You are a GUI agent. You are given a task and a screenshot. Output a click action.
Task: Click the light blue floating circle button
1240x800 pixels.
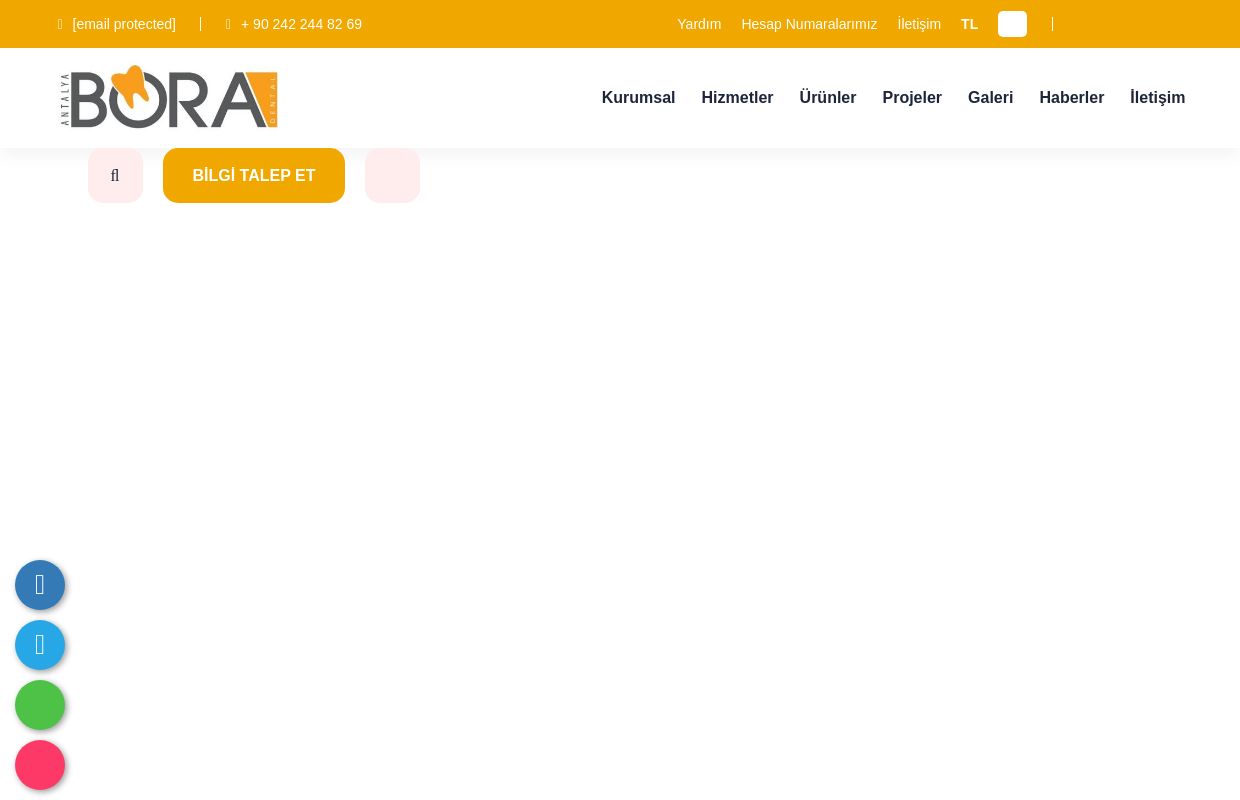[x=40, y=645]
